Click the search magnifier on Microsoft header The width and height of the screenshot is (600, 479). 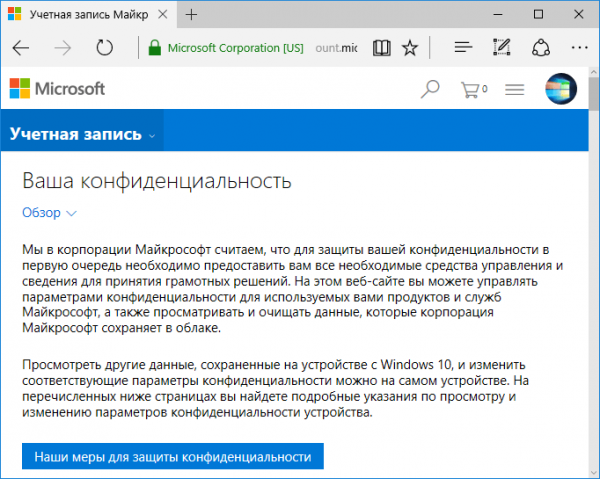point(430,89)
